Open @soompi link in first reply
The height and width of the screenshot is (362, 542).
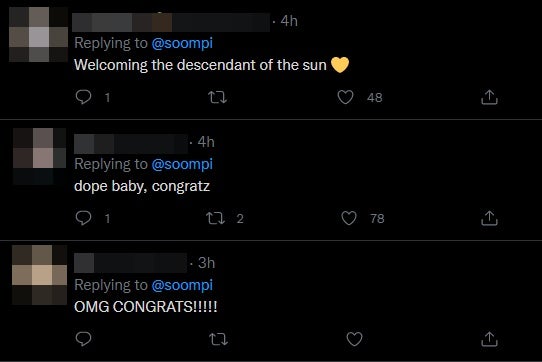coord(182,44)
